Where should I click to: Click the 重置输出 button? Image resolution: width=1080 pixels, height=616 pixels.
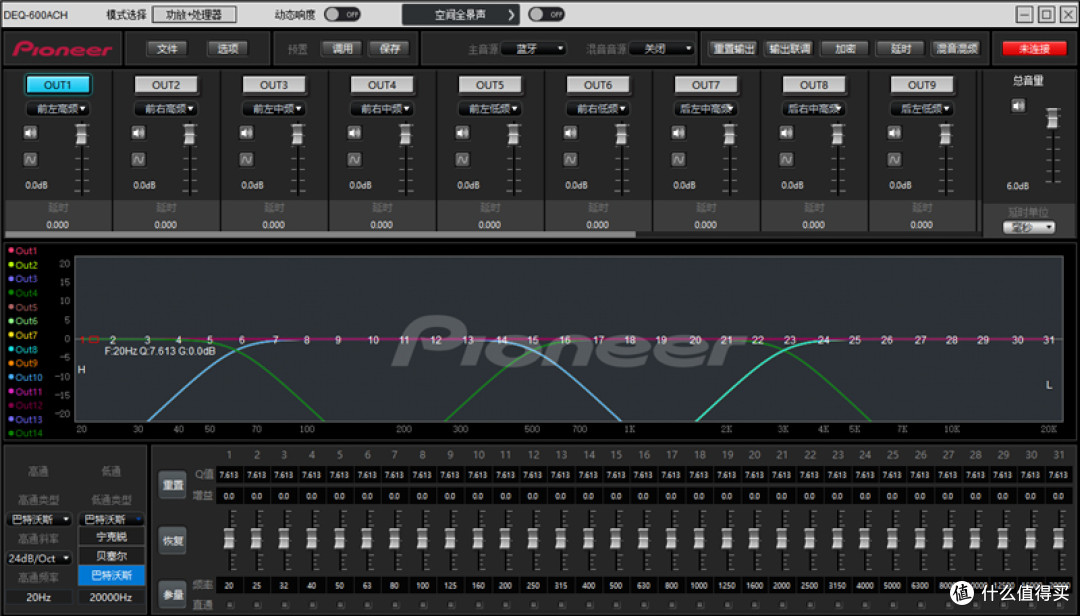click(x=734, y=49)
